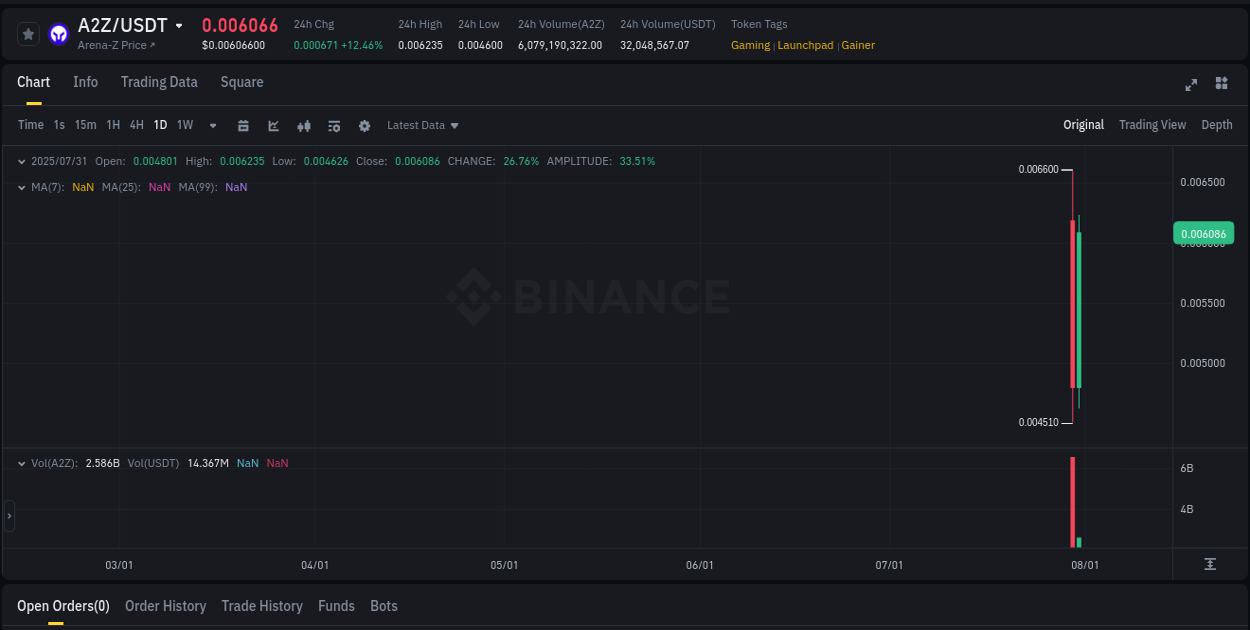Image resolution: width=1250 pixels, height=630 pixels.
Task: Expand the left side panel arrow
Action: 8,515
